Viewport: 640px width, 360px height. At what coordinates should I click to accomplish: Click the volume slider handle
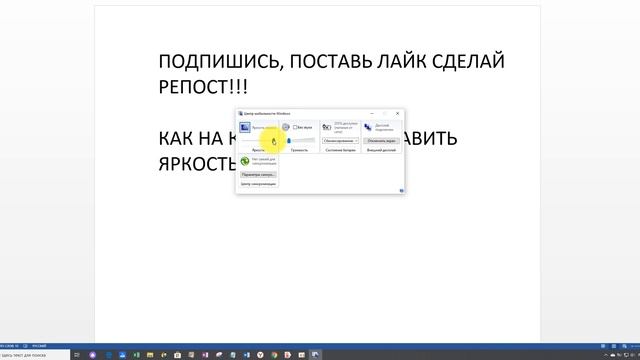pyautogui.click(x=289, y=141)
